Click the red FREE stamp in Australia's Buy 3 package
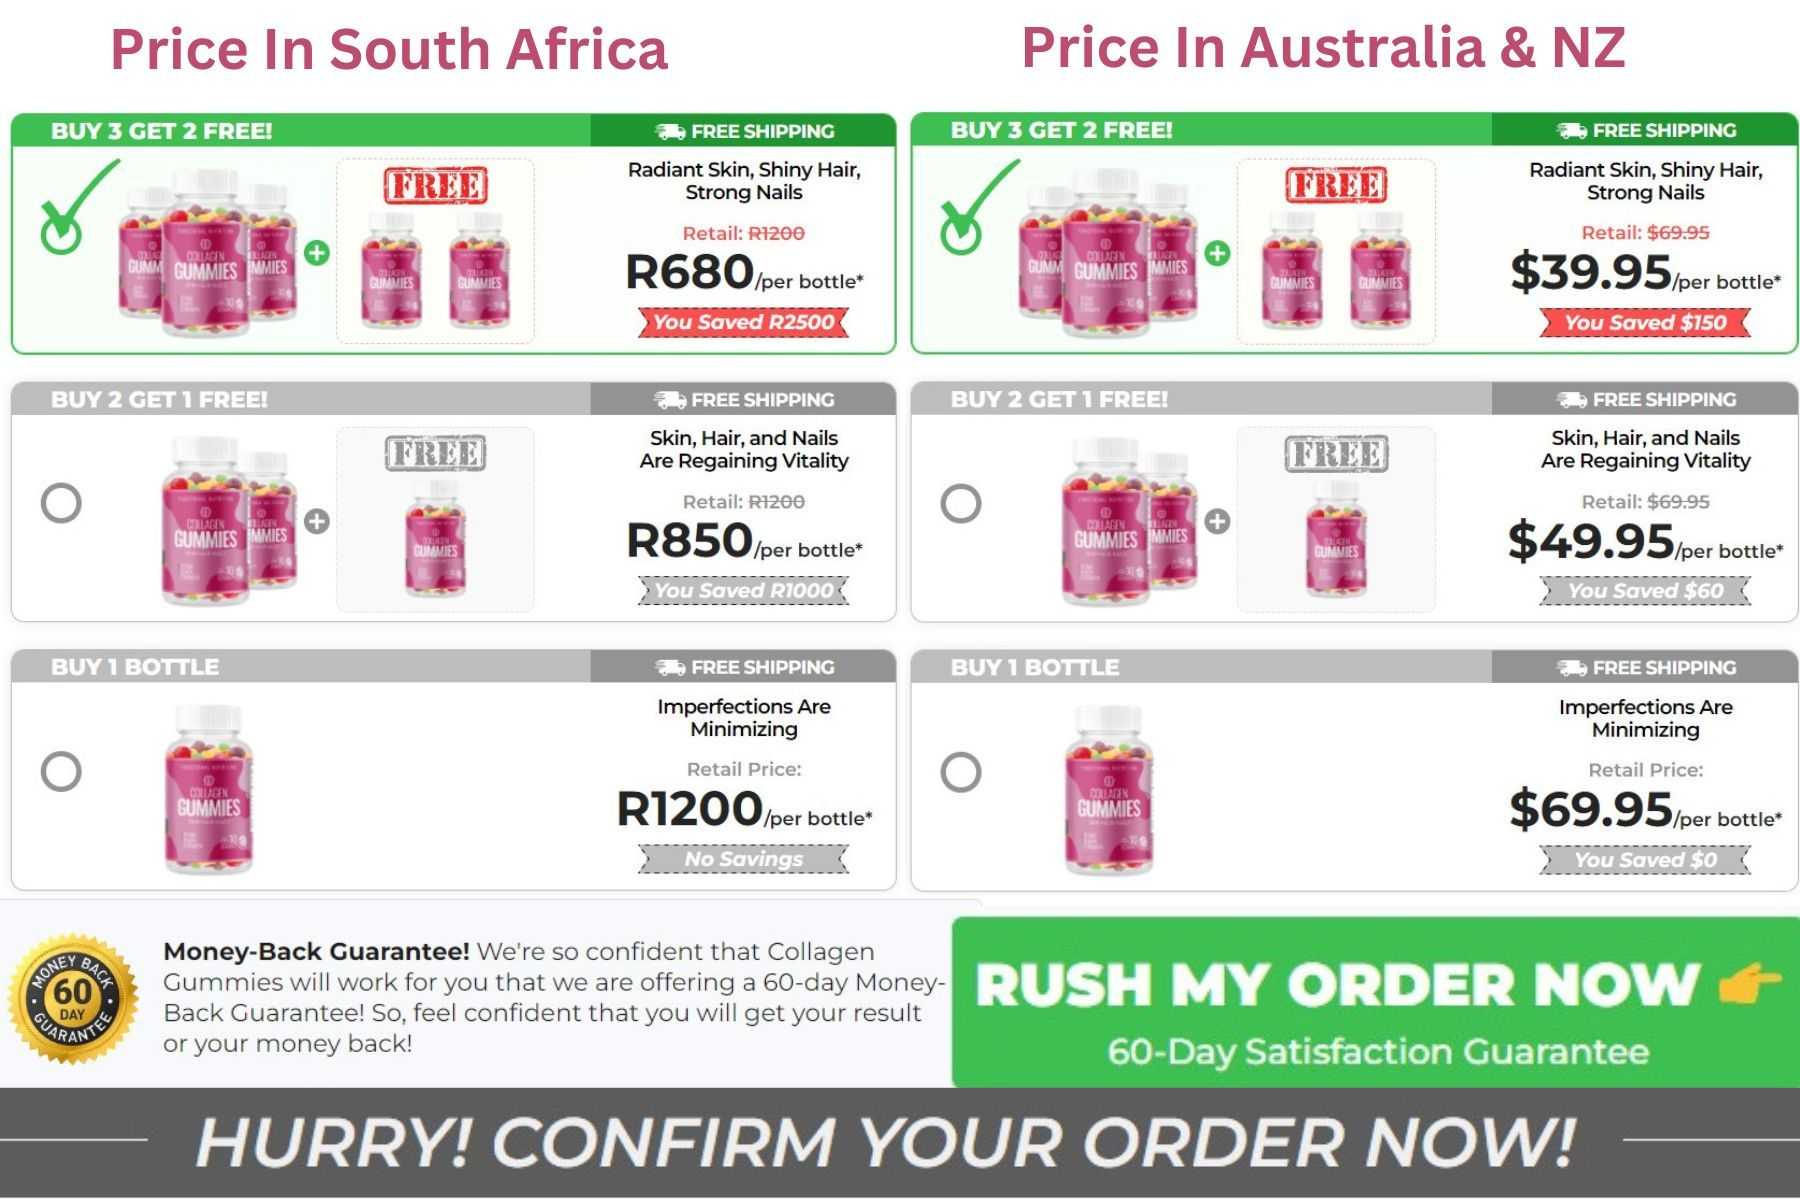This screenshot has height=1200, width=1800. (1335, 185)
